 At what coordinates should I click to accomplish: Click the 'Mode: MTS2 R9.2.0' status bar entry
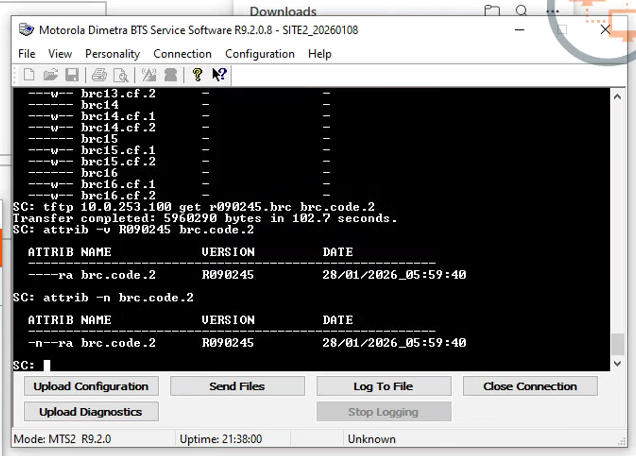(x=62, y=439)
